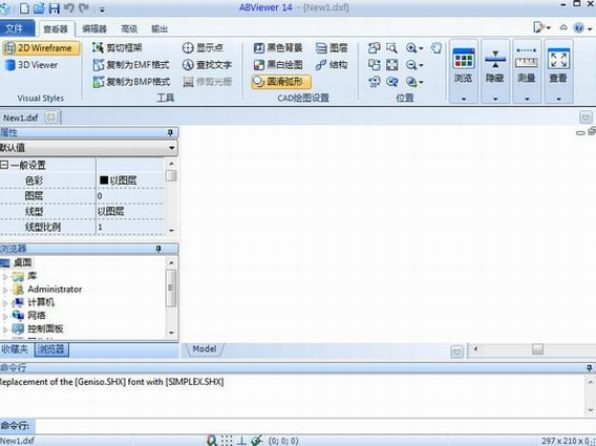596x446 pixels.
Task: Click the ribbon help question mark icon
Action: (x=579, y=28)
